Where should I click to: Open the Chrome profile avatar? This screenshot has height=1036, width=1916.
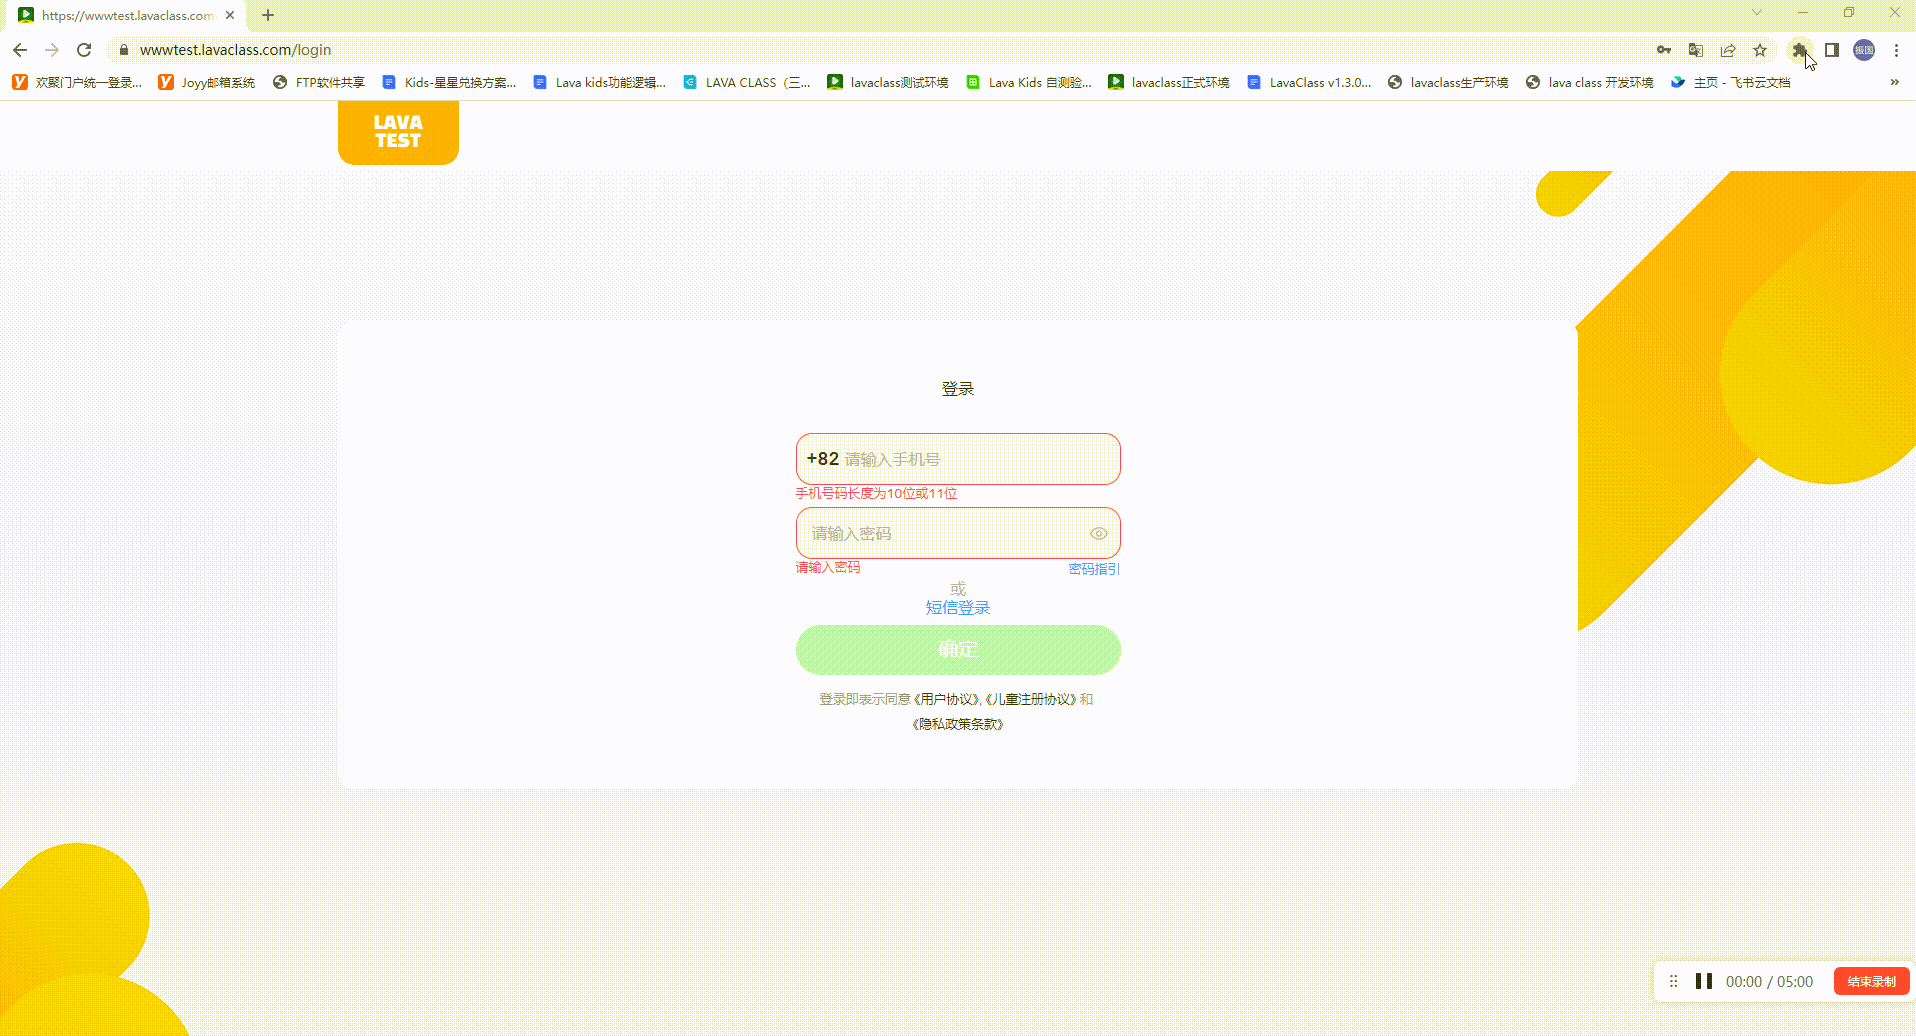pyautogui.click(x=1864, y=50)
